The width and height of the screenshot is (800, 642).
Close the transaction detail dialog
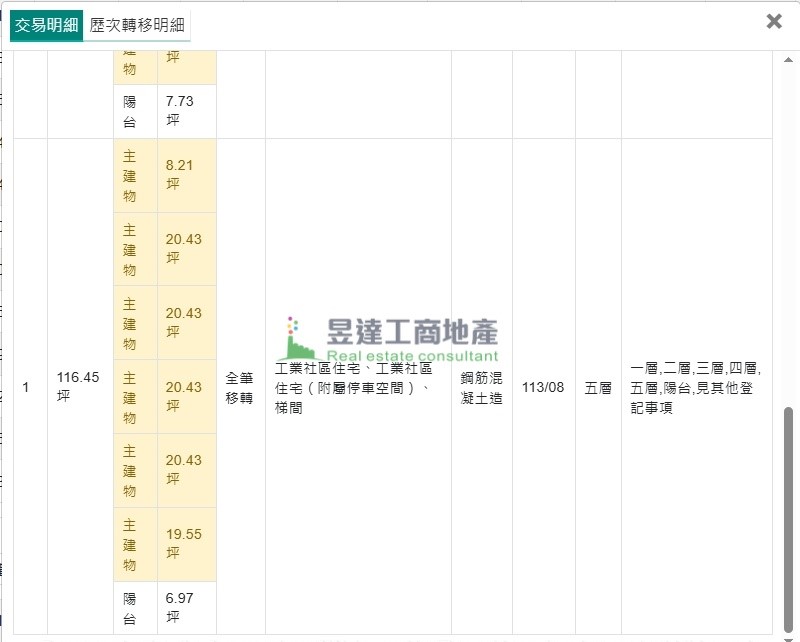(x=773, y=21)
